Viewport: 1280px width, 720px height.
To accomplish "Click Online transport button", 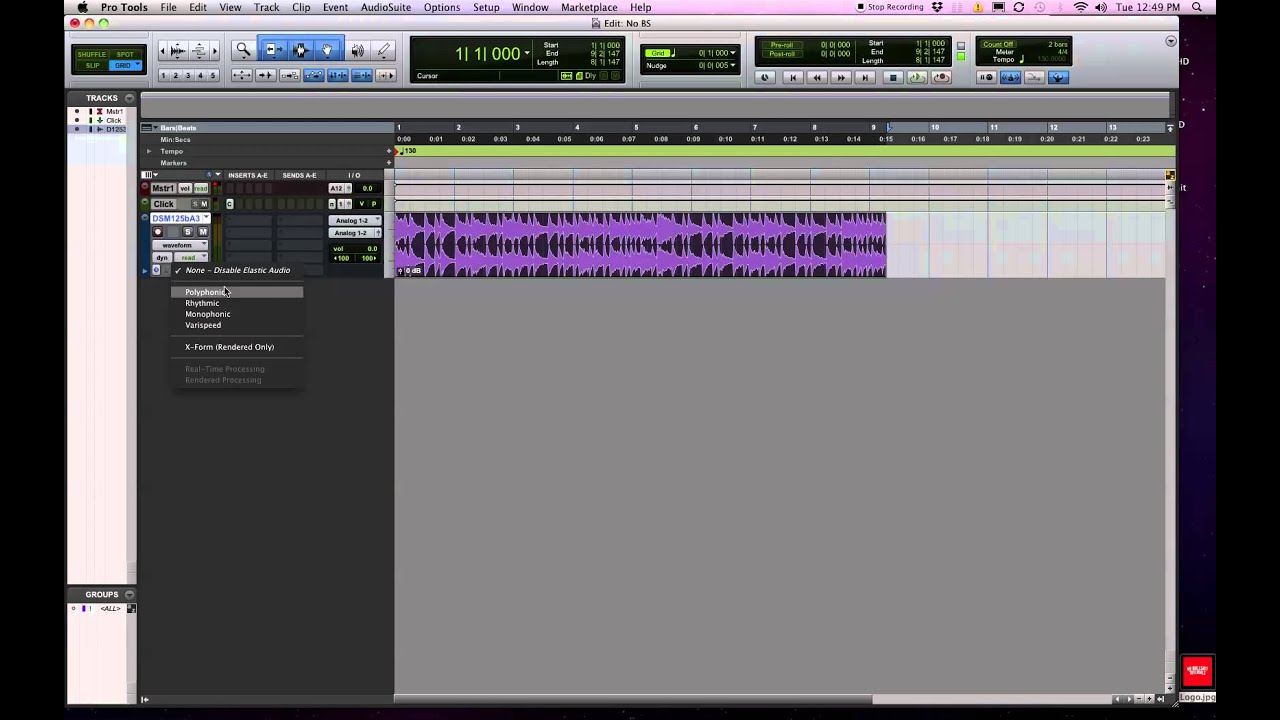I will tap(765, 77).
